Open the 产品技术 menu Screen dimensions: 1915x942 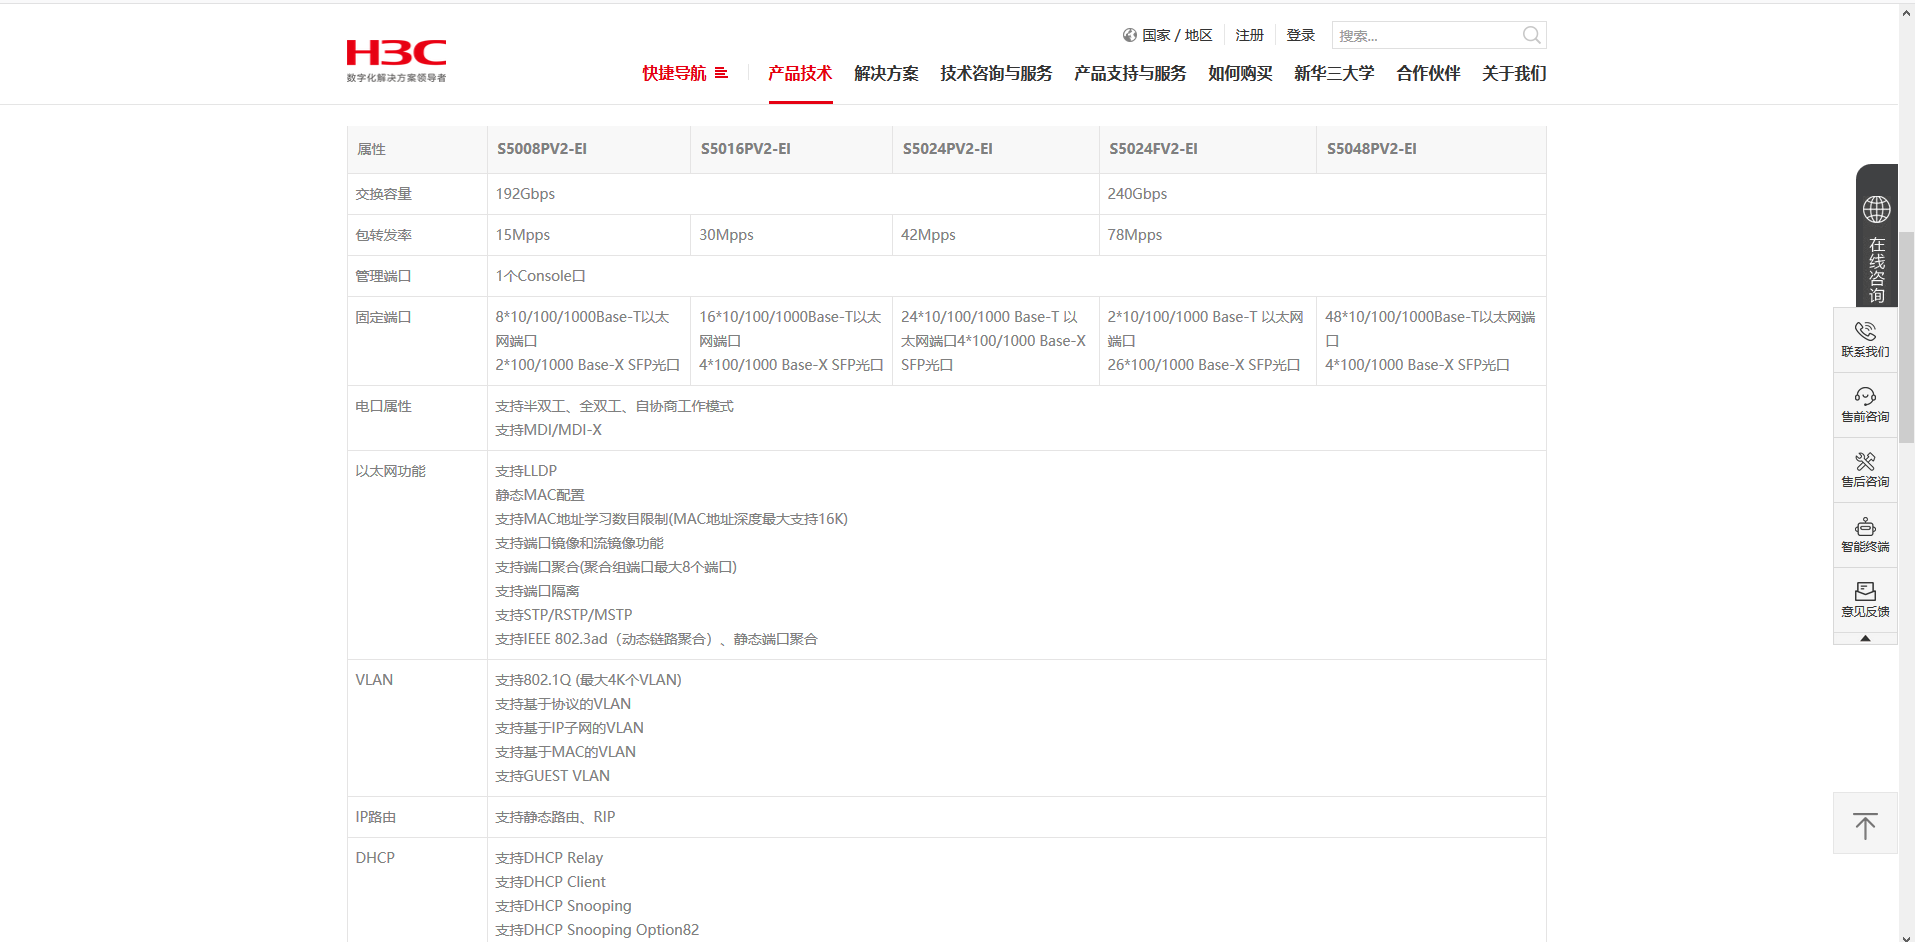(800, 73)
